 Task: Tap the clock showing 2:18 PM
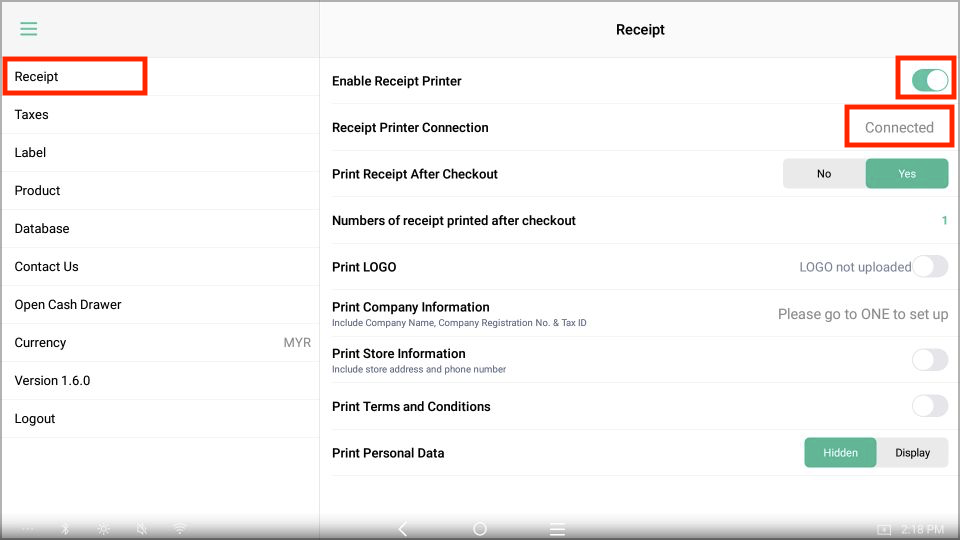pos(922,530)
